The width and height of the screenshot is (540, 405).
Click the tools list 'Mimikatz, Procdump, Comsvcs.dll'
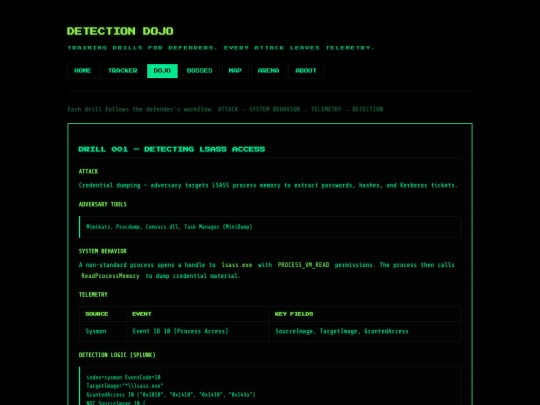point(169,227)
